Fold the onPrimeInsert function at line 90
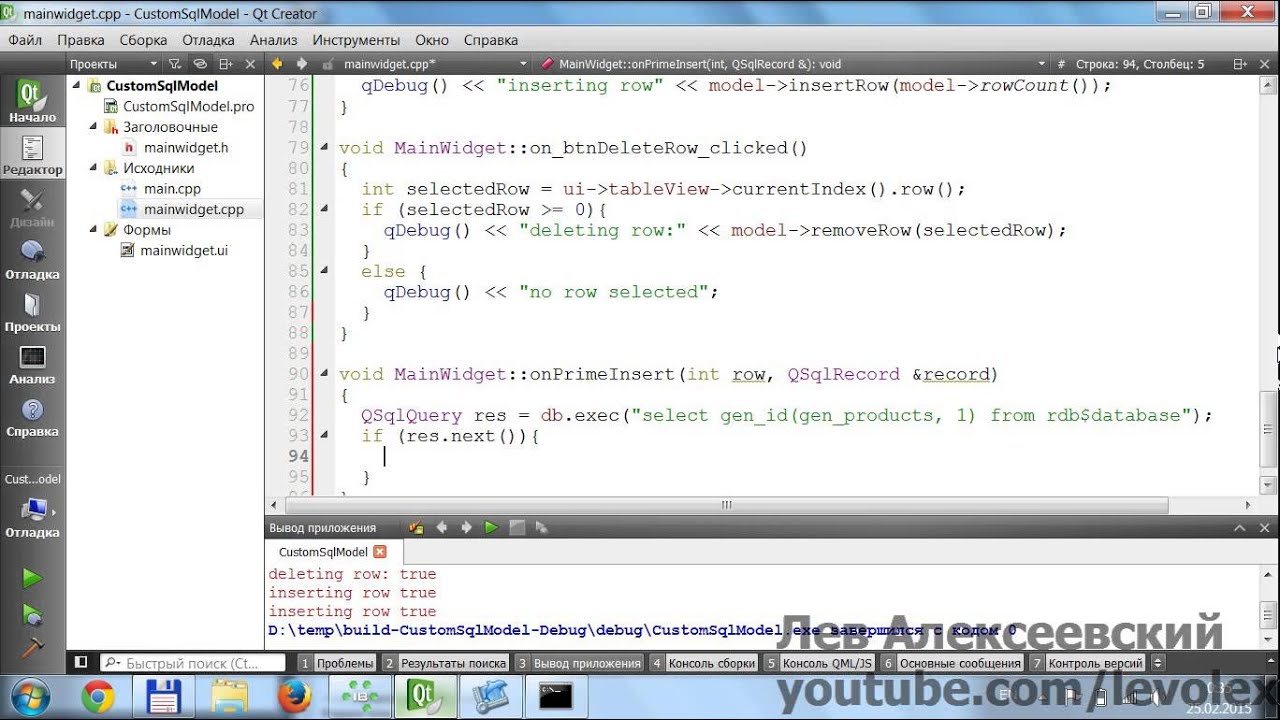The width and height of the screenshot is (1280, 720). point(325,374)
